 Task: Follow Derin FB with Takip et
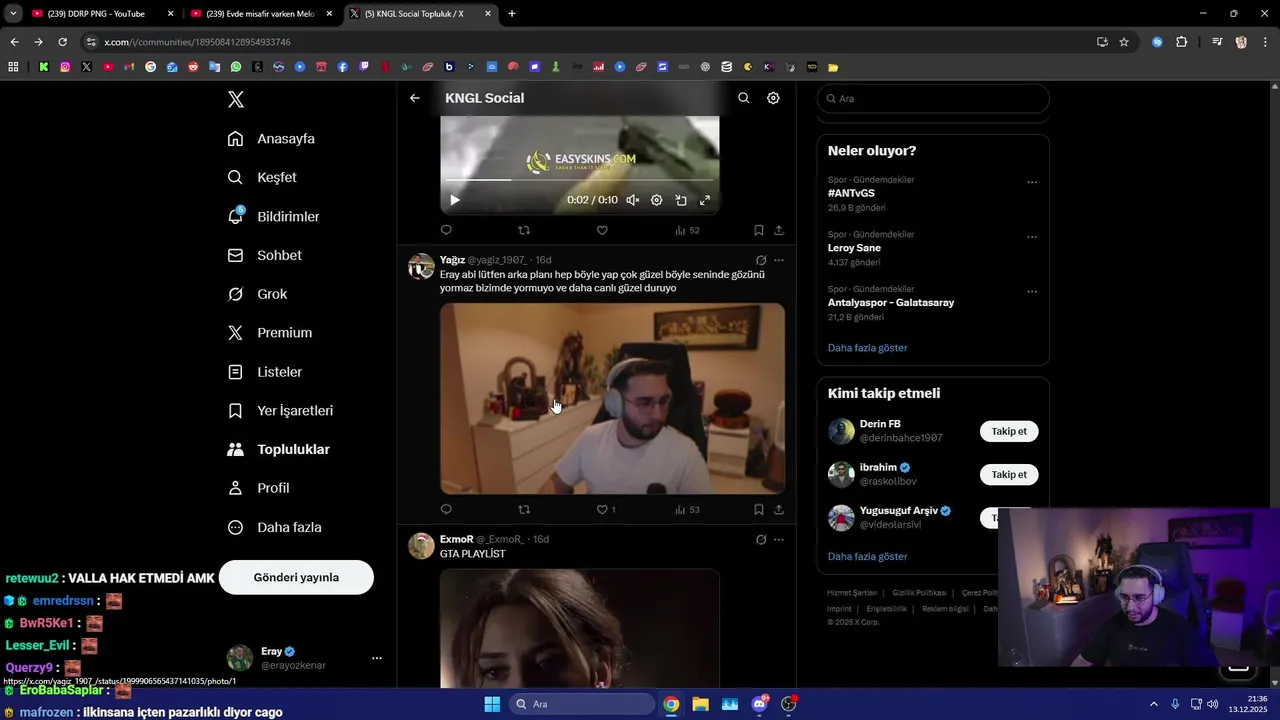point(1009,431)
